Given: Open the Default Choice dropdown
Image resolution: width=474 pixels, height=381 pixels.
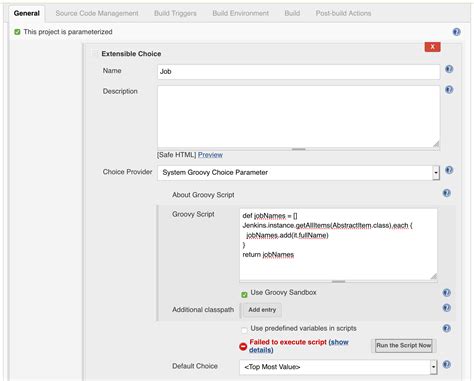Looking at the screenshot, I should coord(338,367).
